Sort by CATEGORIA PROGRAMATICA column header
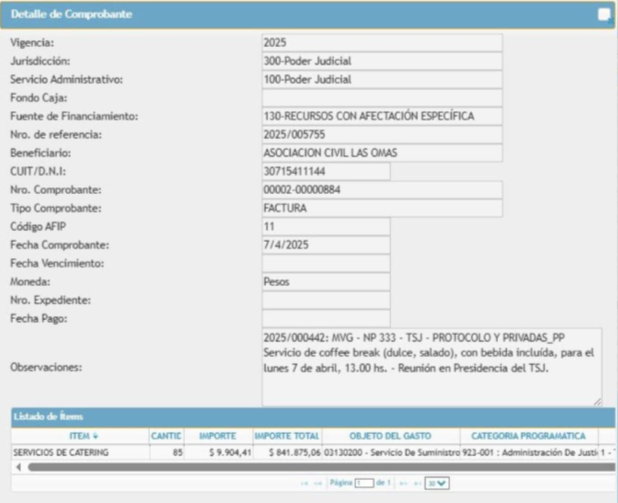 528,436
